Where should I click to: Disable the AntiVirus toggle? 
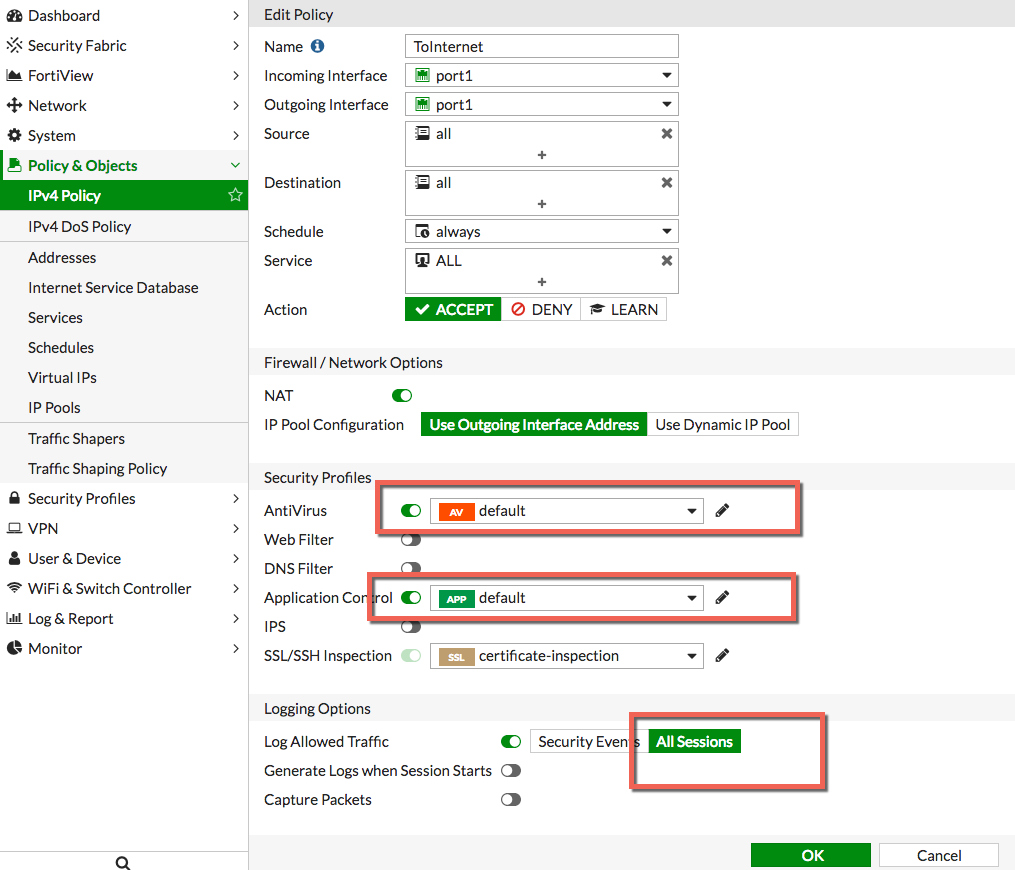pos(411,510)
